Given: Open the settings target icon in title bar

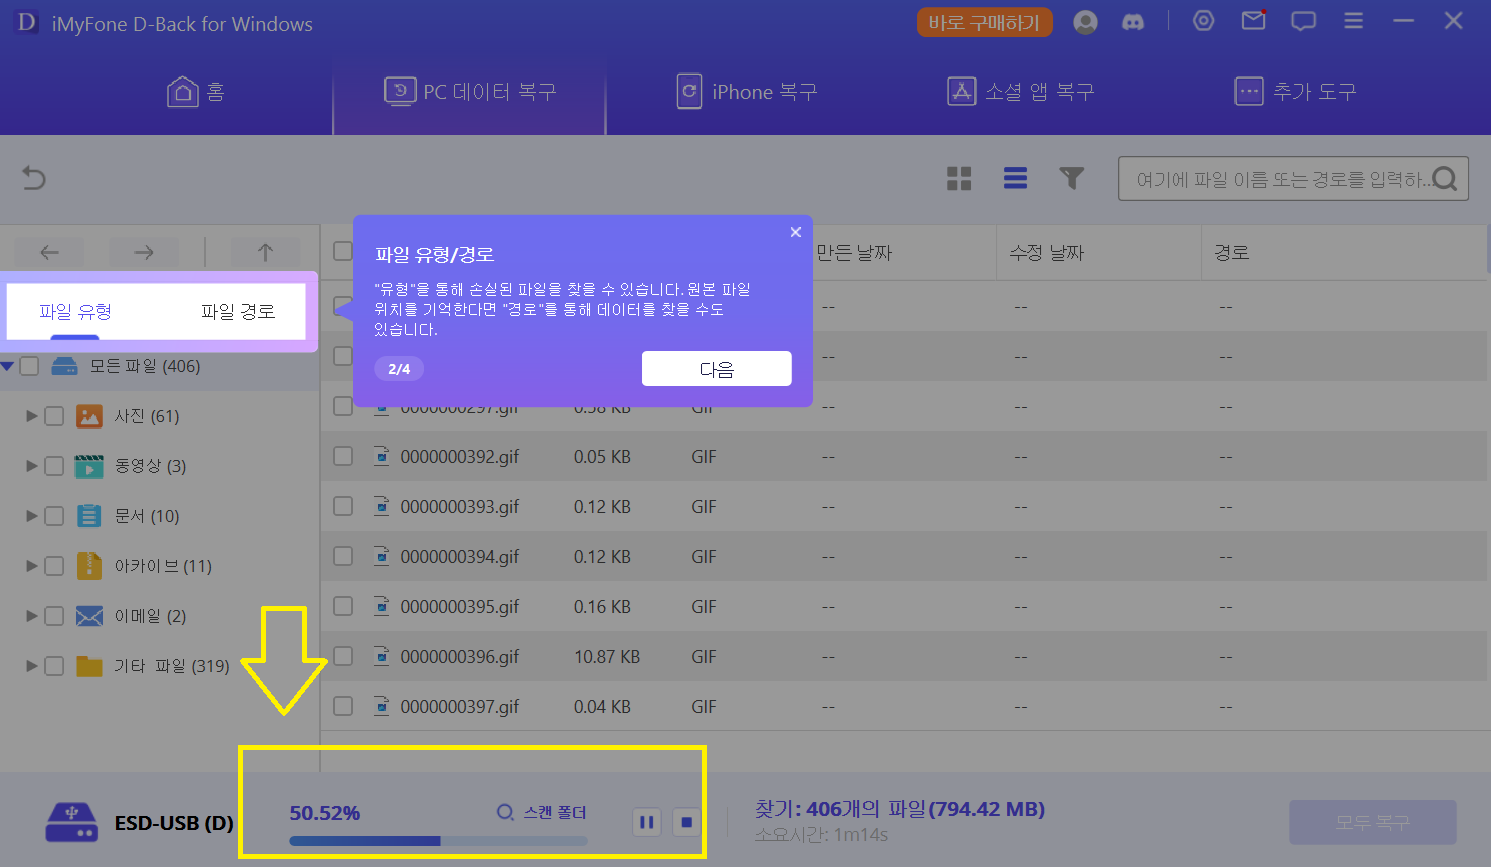Looking at the screenshot, I should (x=1204, y=21).
